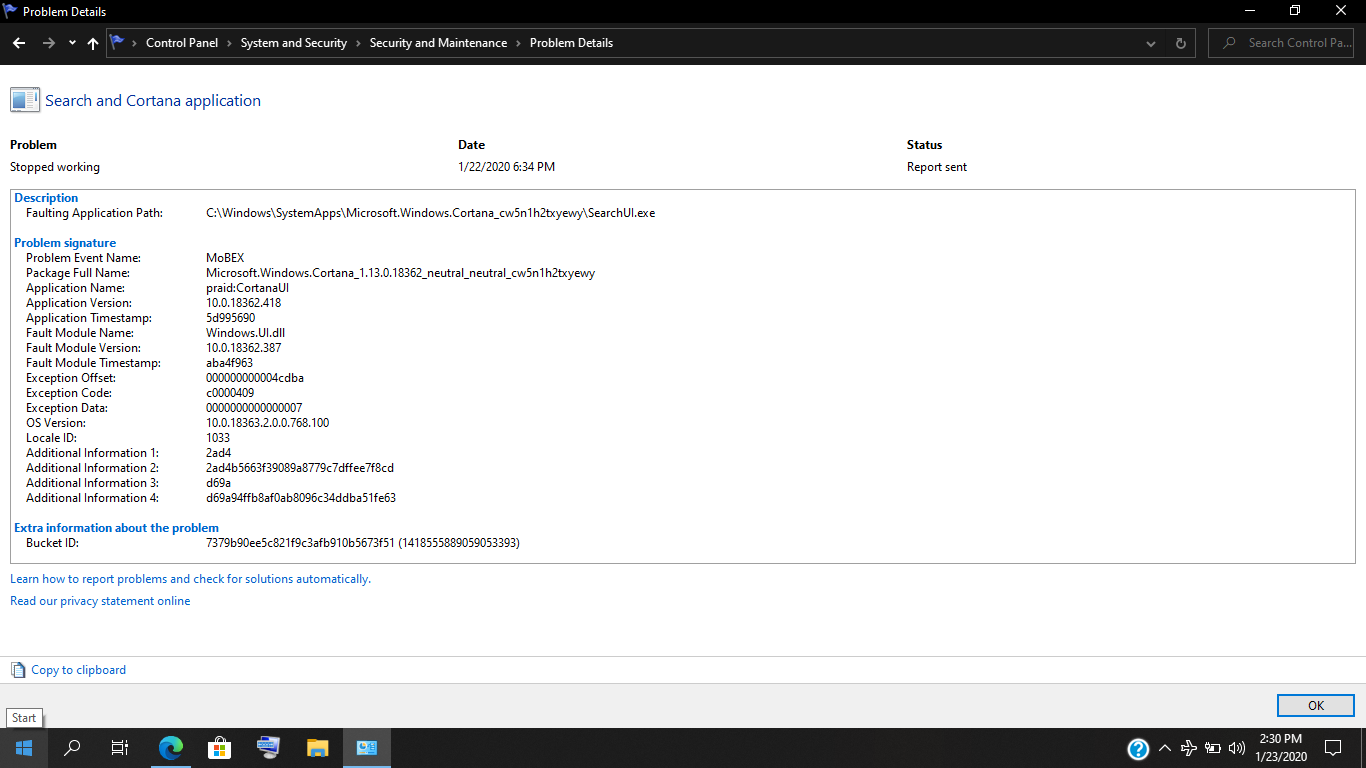Open System and Security breadcrumb
The width and height of the screenshot is (1366, 768).
[294, 43]
